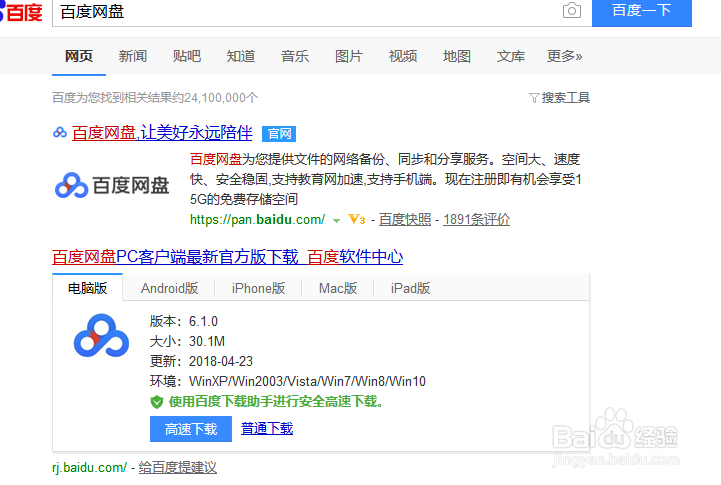Image resolution: width=721 pixels, height=485 pixels.
Task: Click the 普通下载 link
Action: click(267, 428)
